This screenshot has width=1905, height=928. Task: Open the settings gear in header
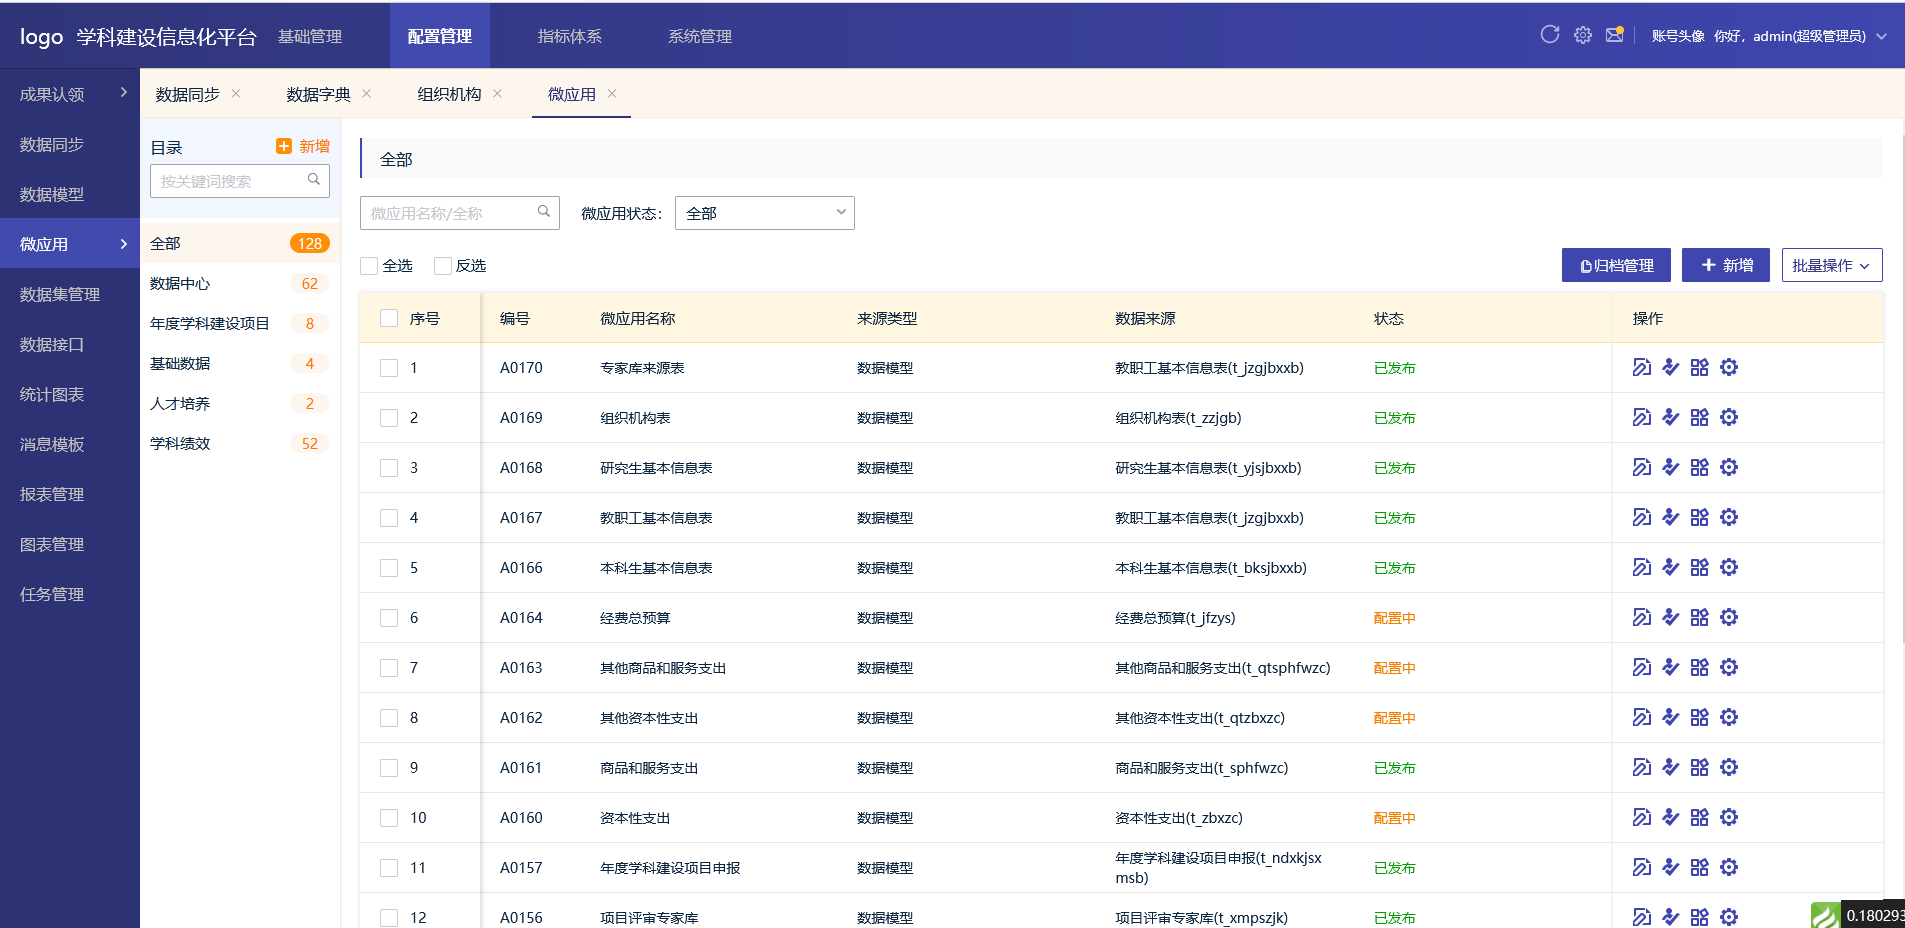1583,35
